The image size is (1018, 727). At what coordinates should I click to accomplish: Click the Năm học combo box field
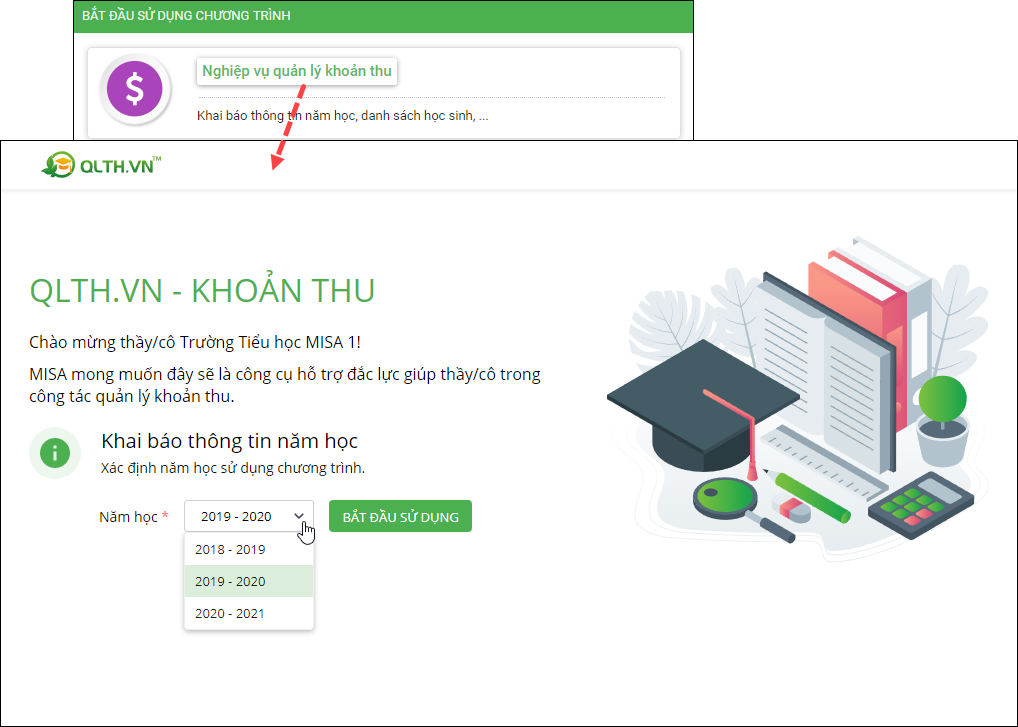[x=249, y=517]
